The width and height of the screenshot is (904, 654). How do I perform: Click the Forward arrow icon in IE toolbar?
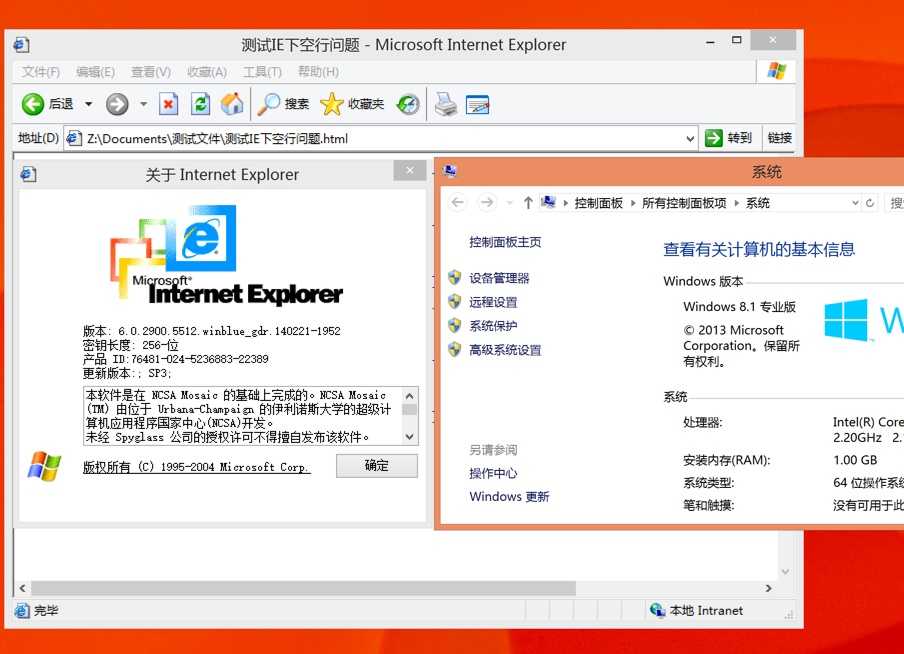pos(117,104)
